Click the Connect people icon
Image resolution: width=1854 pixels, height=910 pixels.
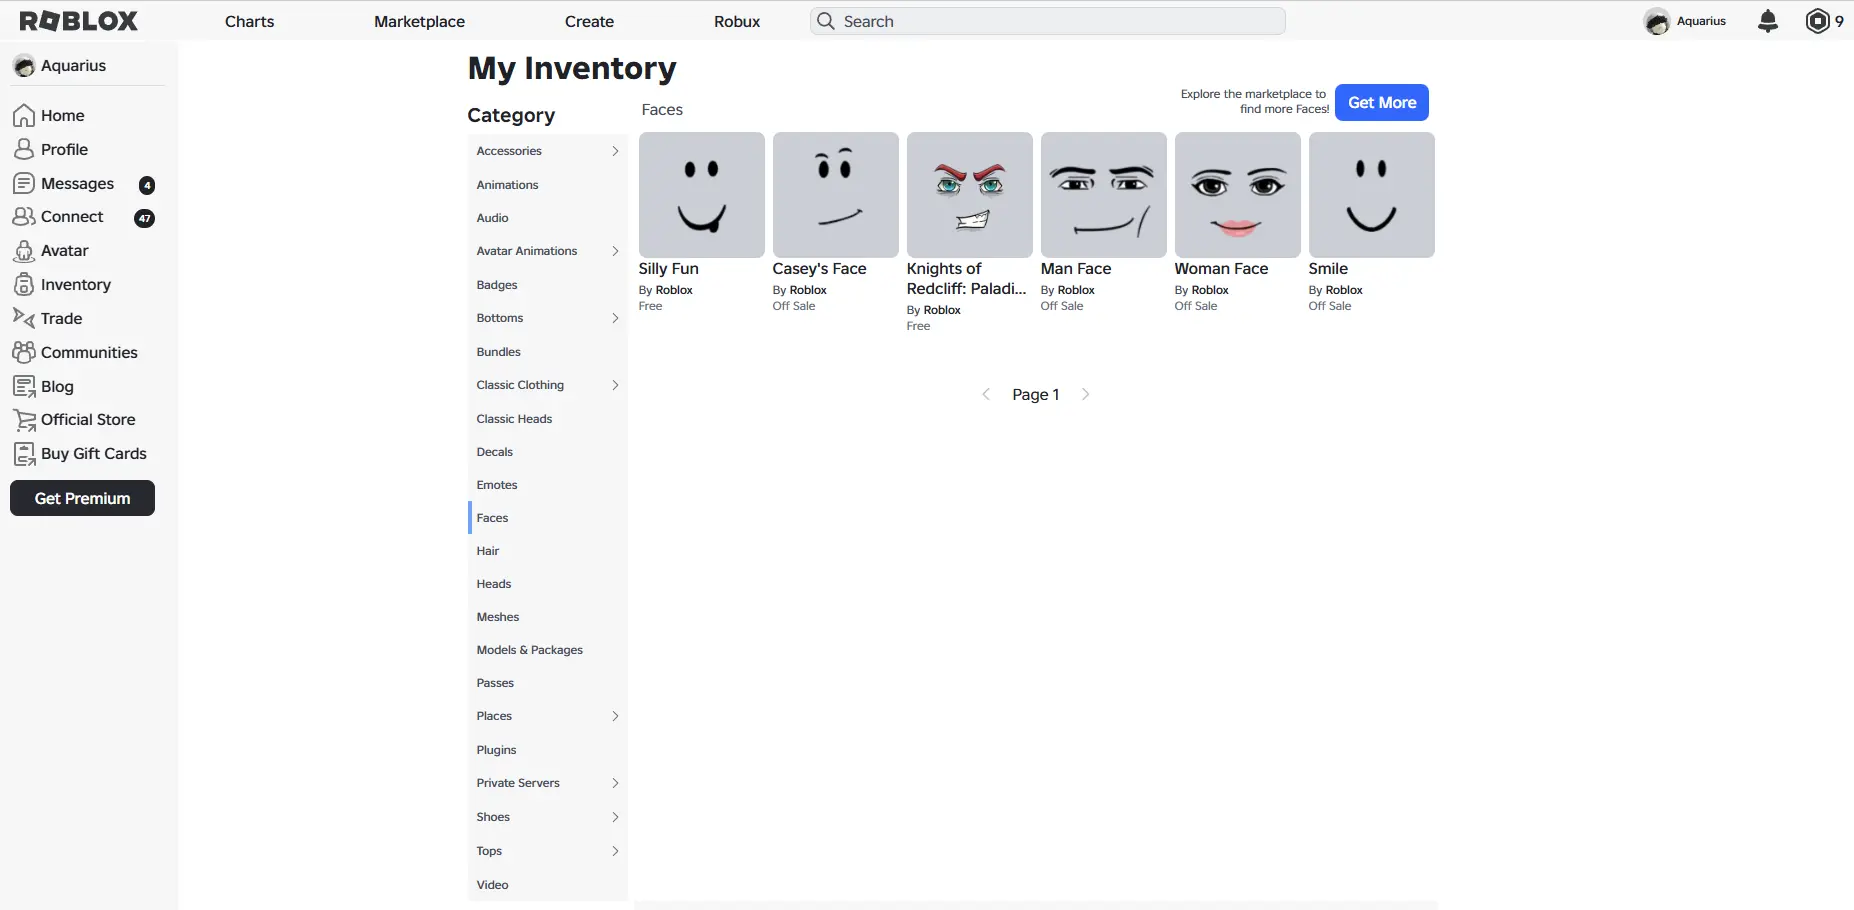pyautogui.click(x=24, y=216)
